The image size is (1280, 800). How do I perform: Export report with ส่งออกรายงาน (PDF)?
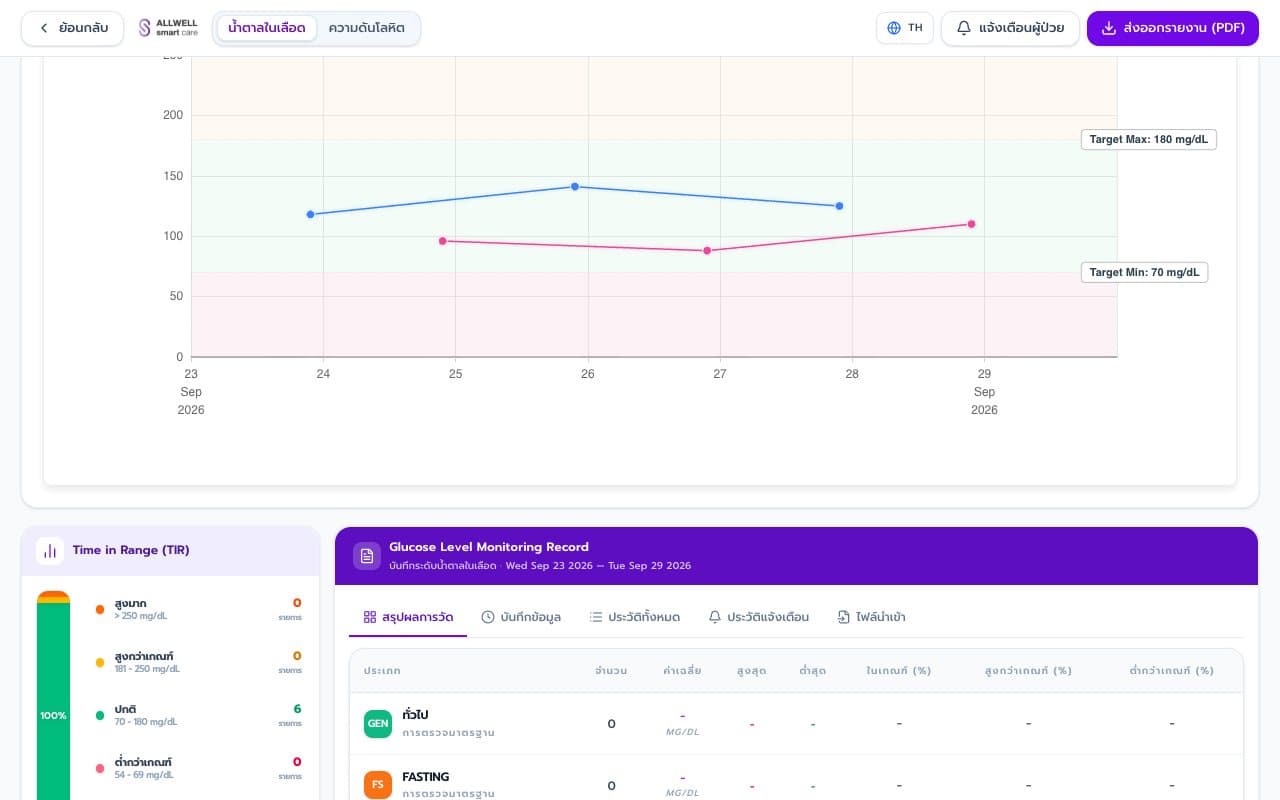click(1173, 28)
